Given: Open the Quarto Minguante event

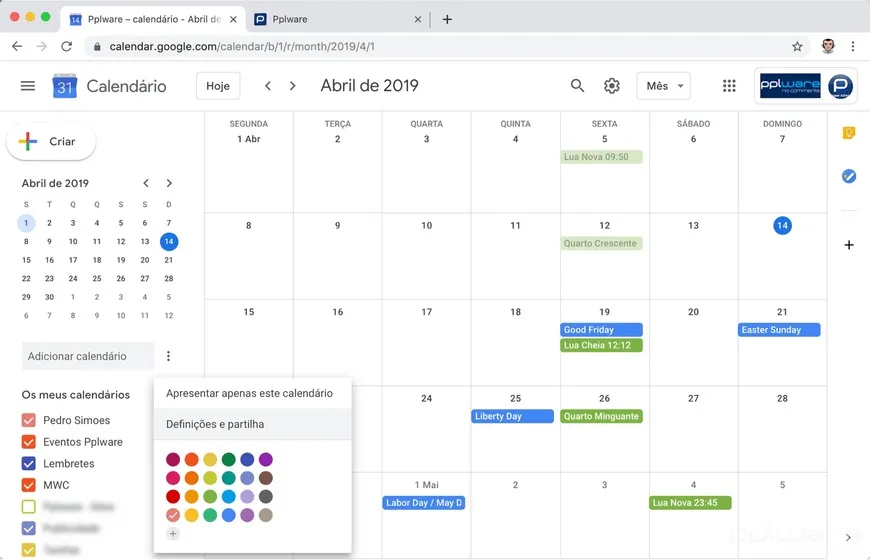Looking at the screenshot, I should pyautogui.click(x=601, y=416).
